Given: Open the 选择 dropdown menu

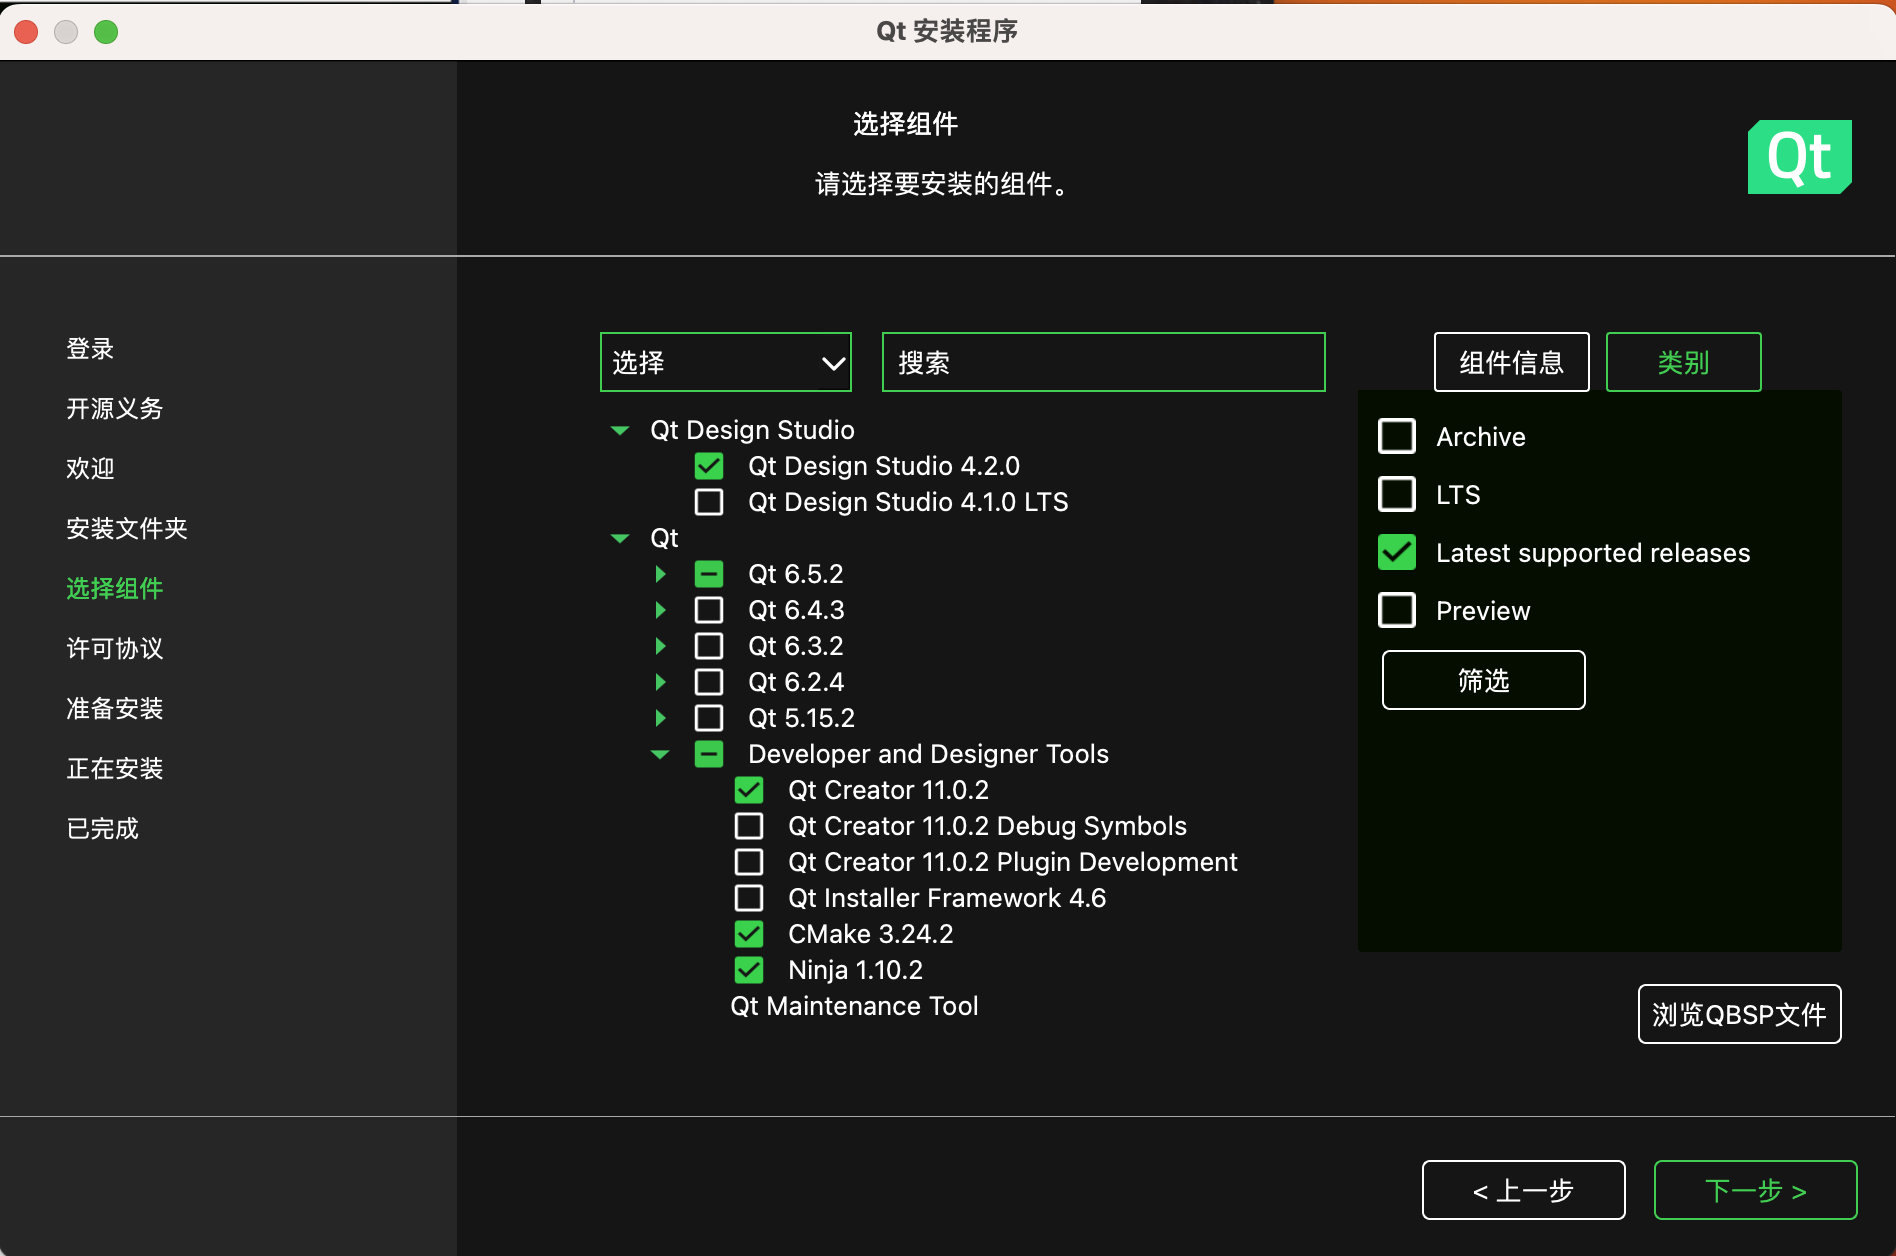Looking at the screenshot, I should (726, 362).
